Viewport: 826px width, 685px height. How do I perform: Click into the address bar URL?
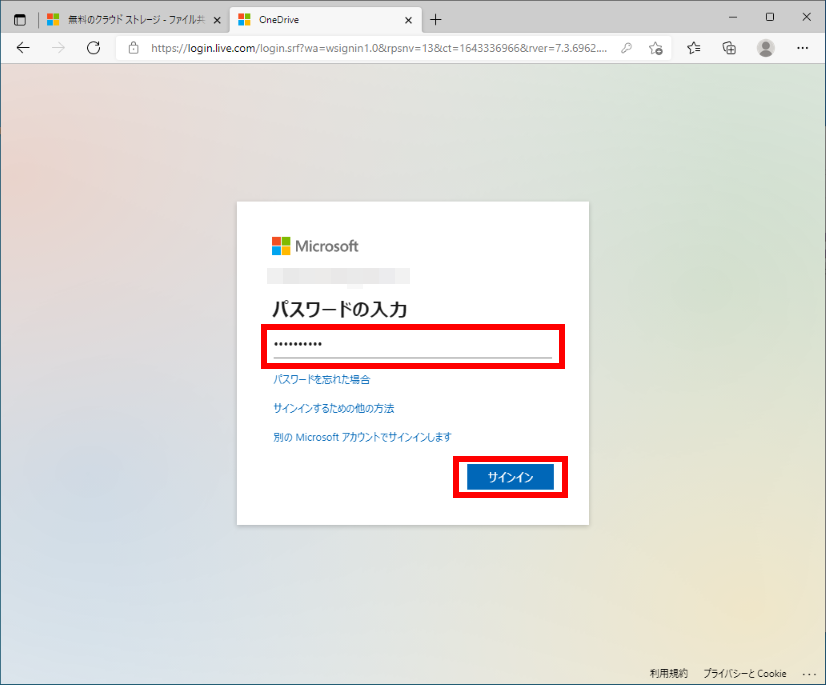point(379,48)
